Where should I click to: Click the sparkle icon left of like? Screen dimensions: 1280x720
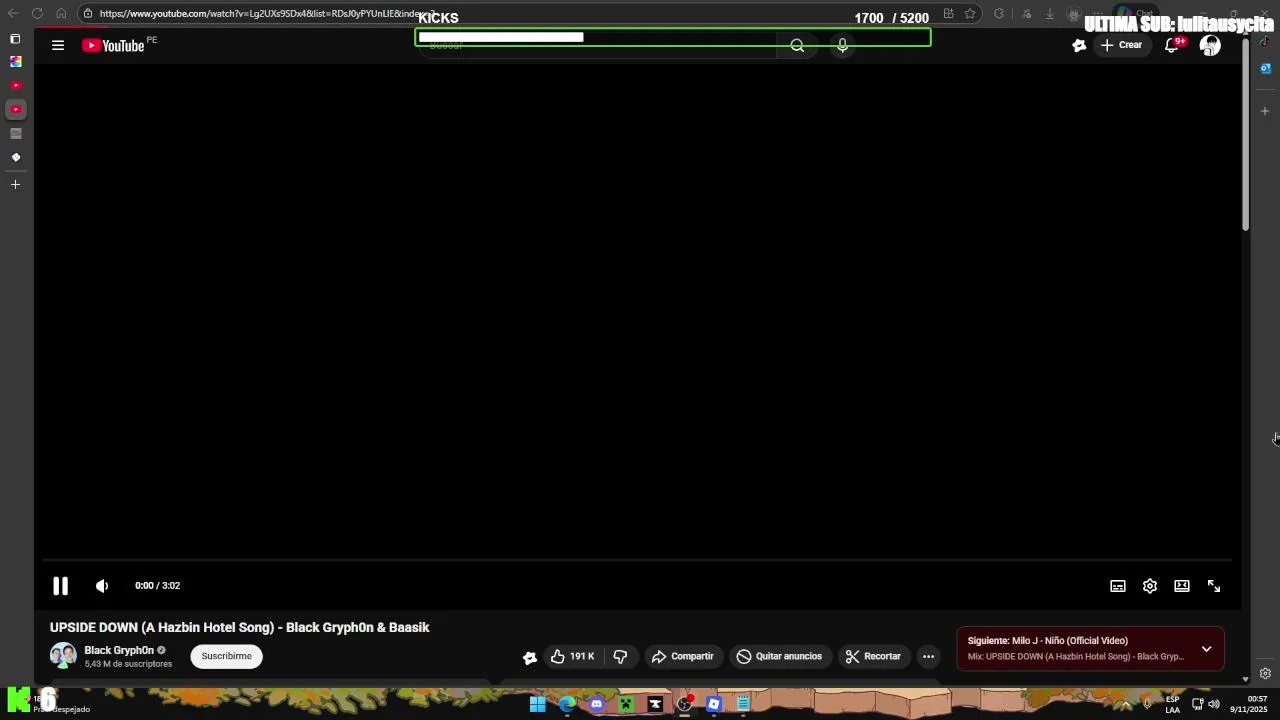coord(530,657)
